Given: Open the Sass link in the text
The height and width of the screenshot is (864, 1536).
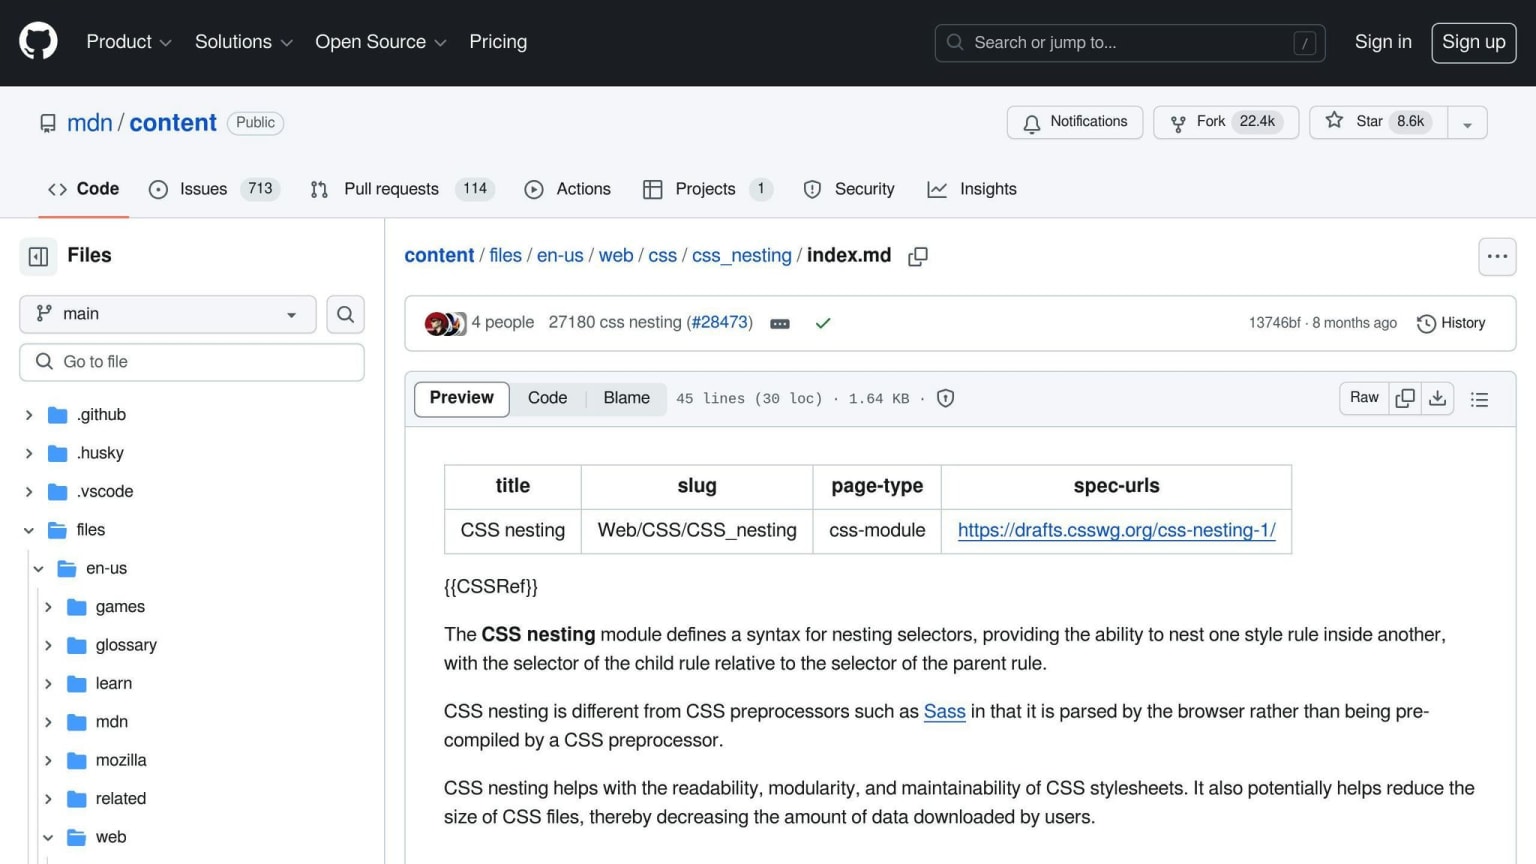Looking at the screenshot, I should (944, 712).
